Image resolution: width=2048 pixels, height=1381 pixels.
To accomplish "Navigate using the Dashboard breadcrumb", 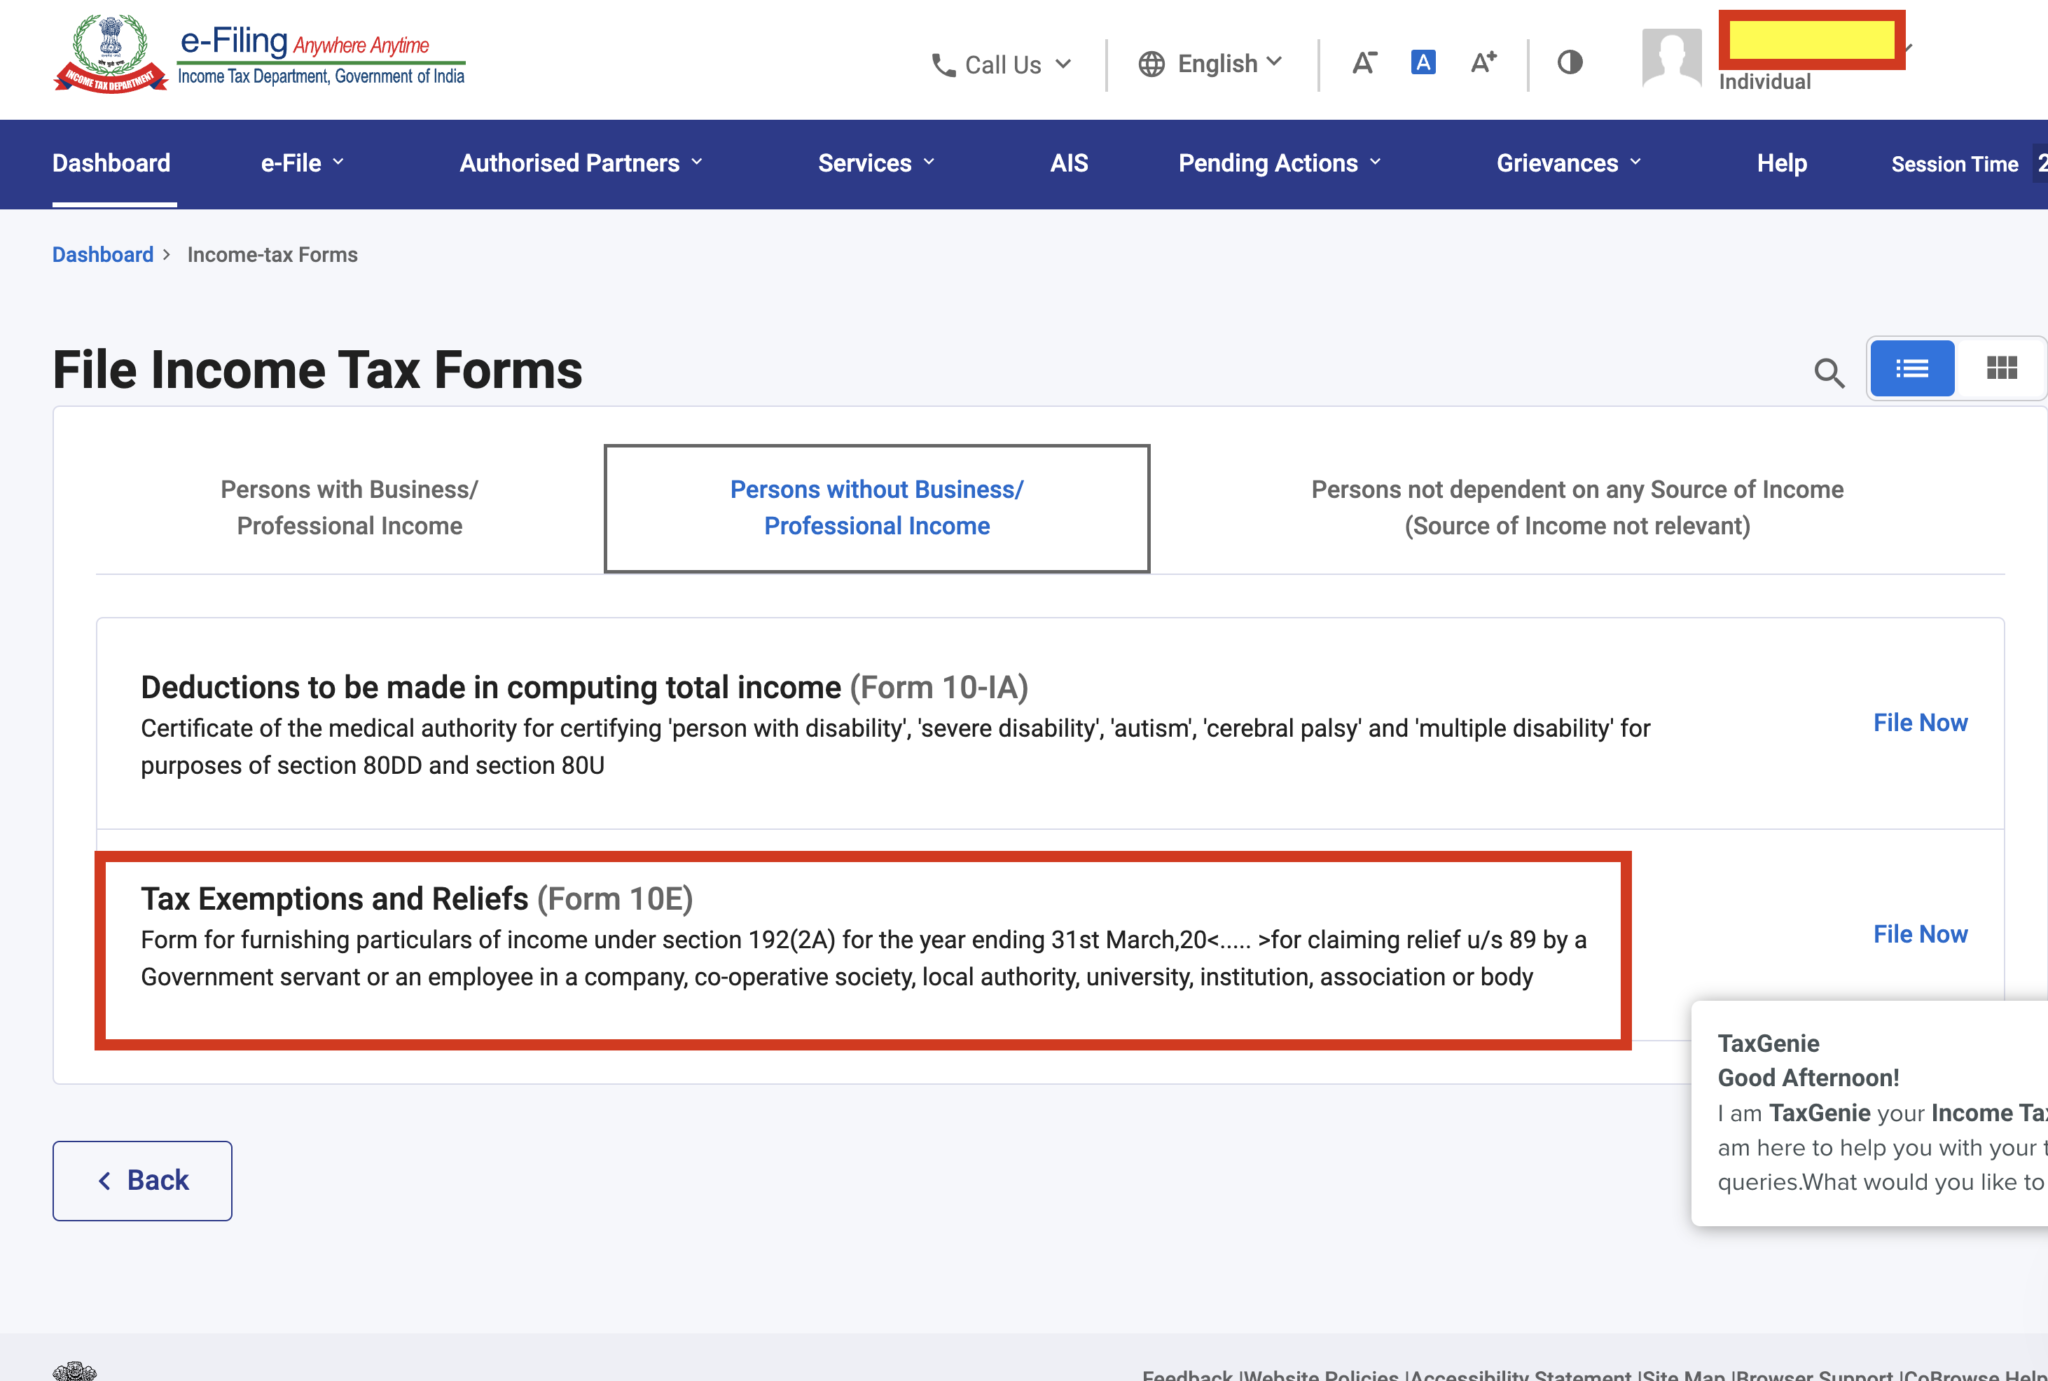I will point(102,254).
